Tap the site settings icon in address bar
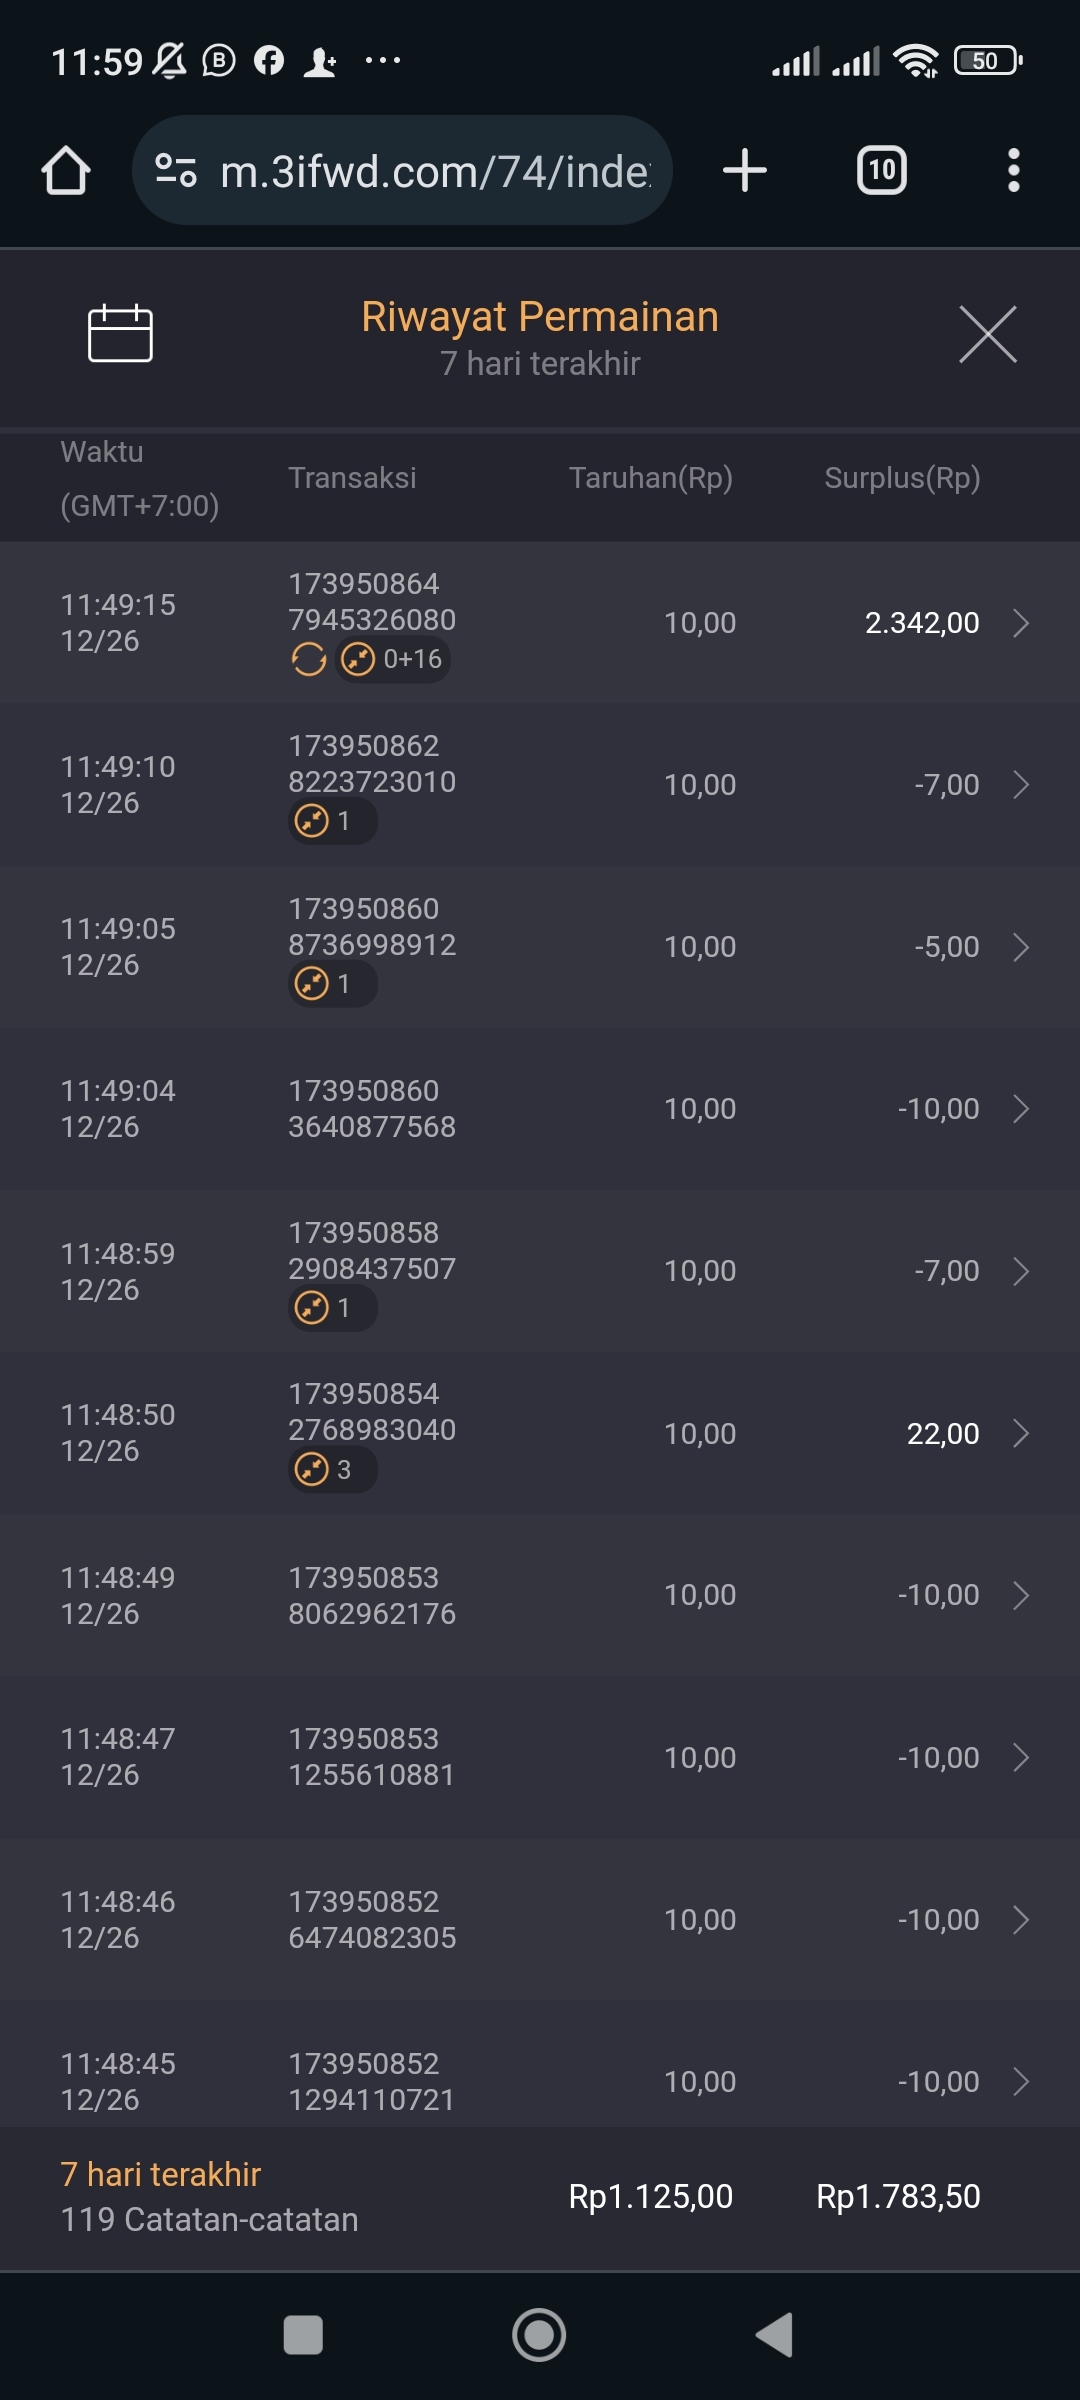Screen dimensions: 1080x2400 tap(176, 170)
